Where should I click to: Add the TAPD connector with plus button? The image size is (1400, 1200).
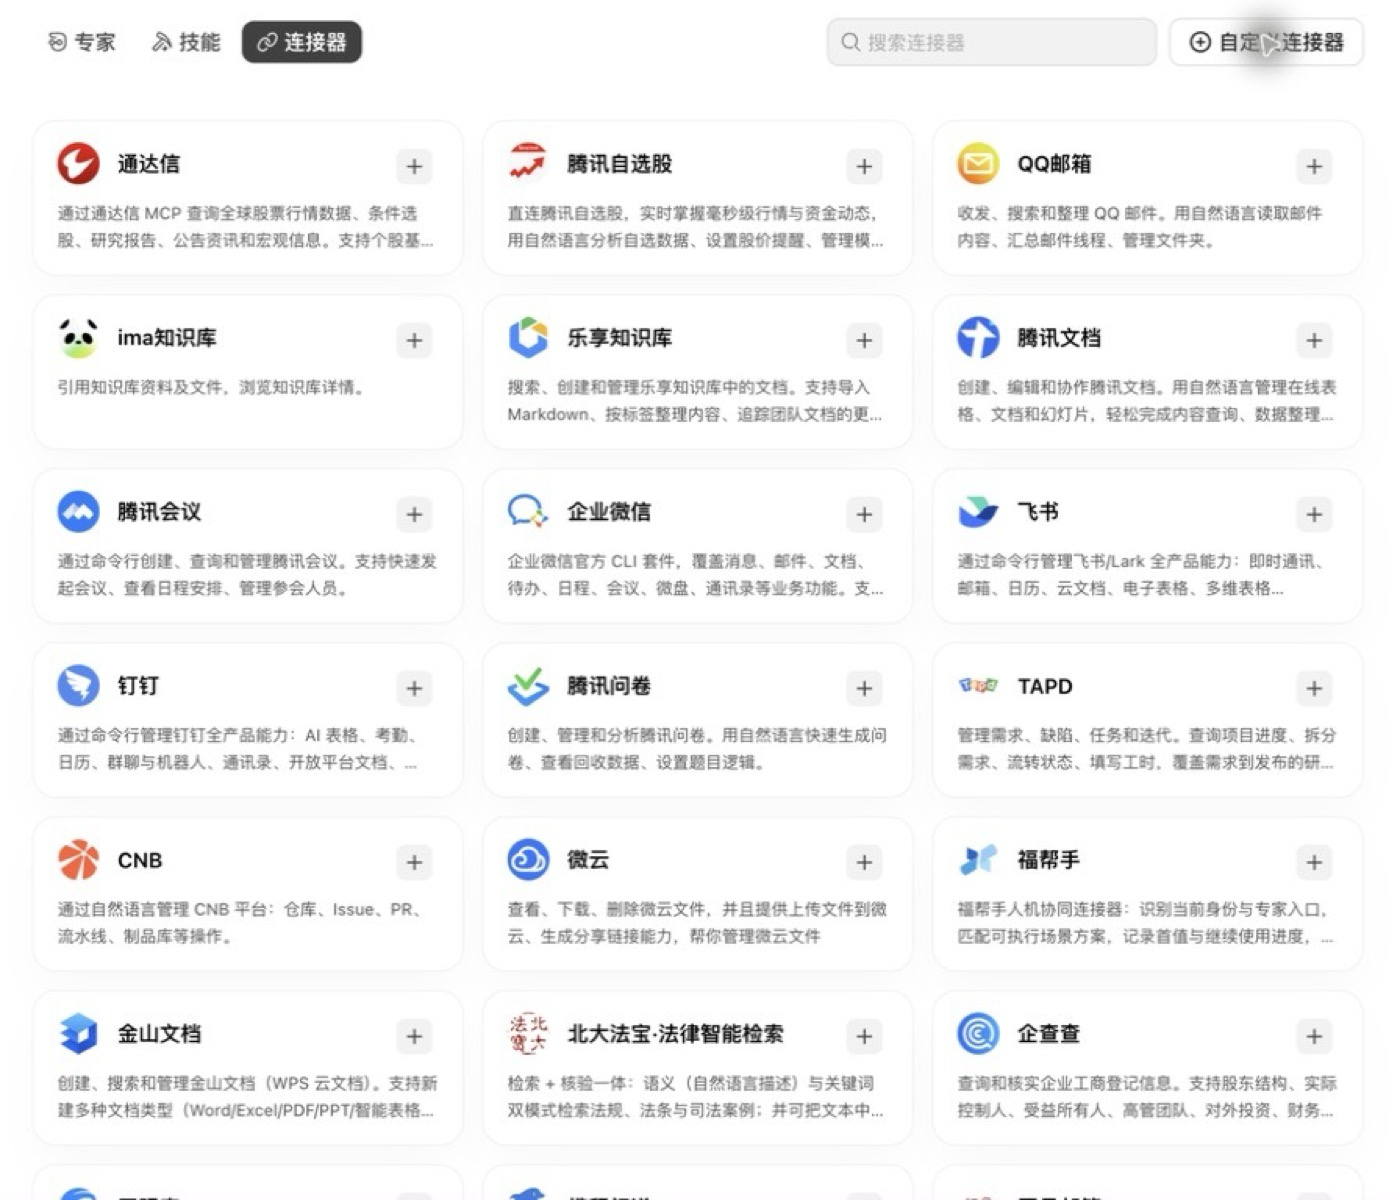click(x=1314, y=689)
